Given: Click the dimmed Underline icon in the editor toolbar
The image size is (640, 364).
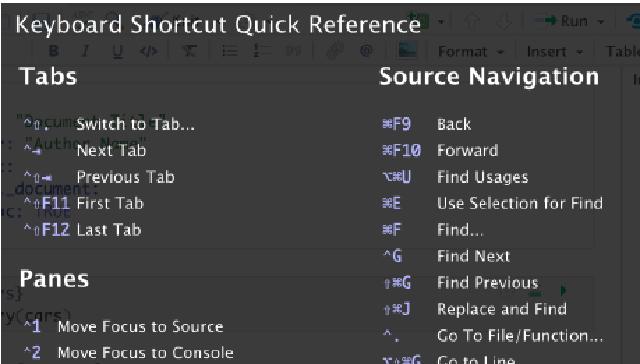Looking at the screenshot, I should pos(118,51).
